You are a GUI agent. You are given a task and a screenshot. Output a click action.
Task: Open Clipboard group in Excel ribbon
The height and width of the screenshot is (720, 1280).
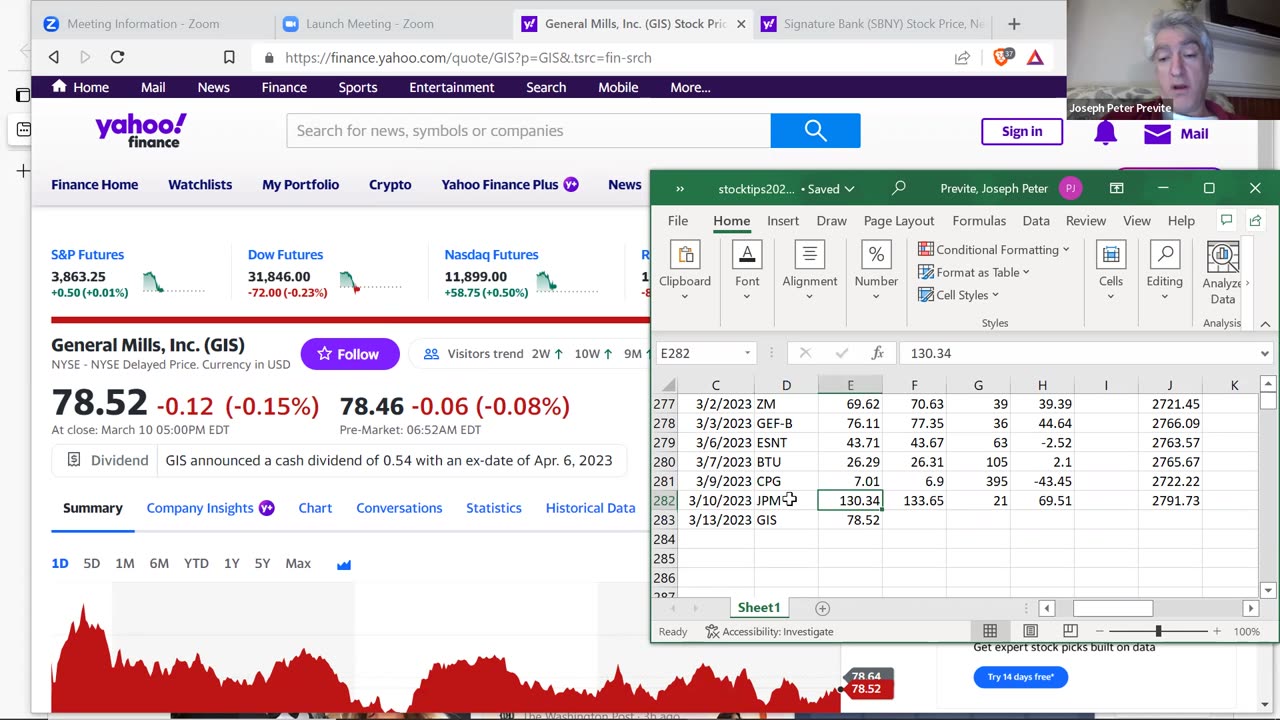pyautogui.click(x=685, y=270)
